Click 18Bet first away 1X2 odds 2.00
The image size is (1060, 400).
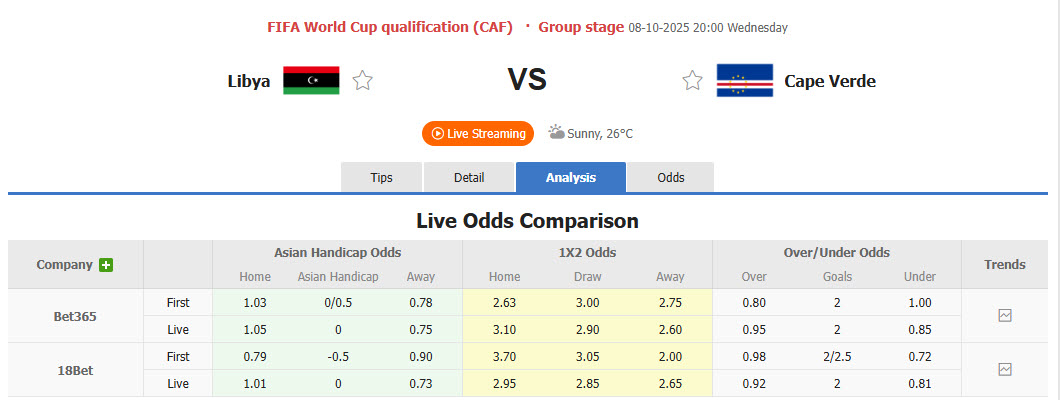tap(670, 356)
